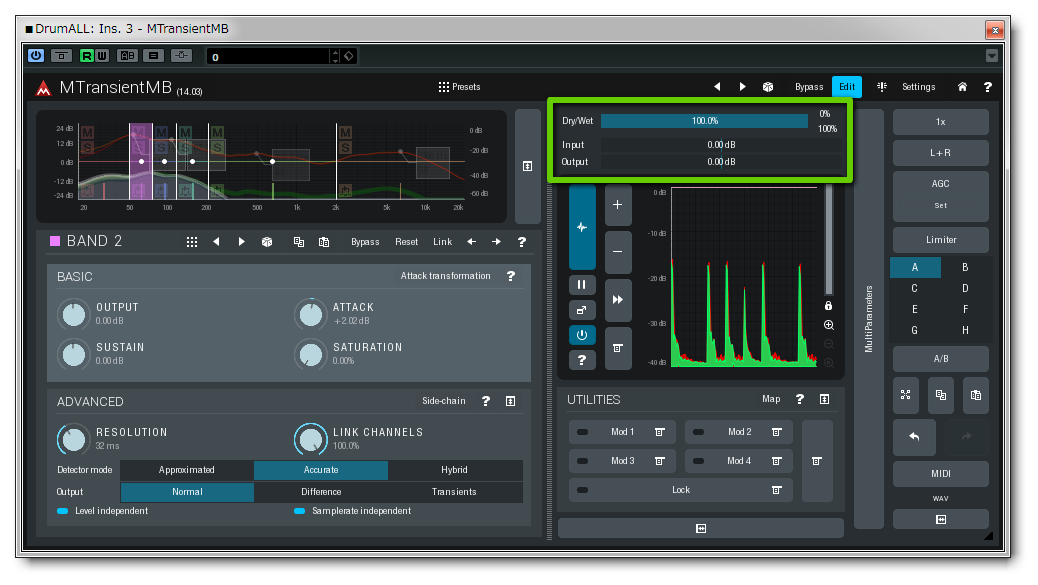
Task: Open global help question mark
Action: point(987,87)
